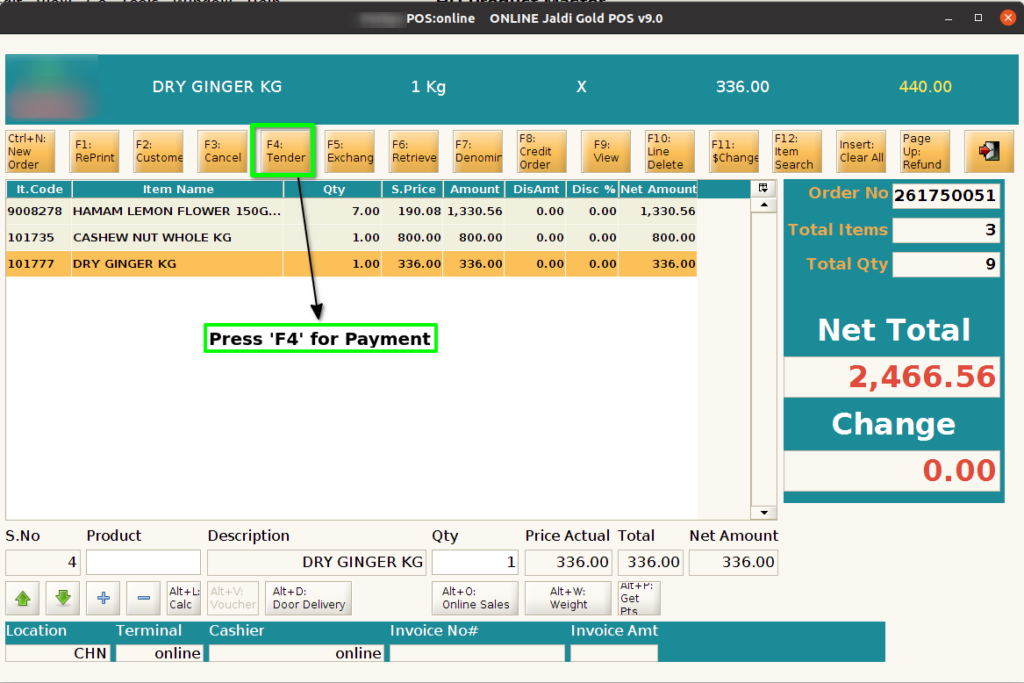Click the Location field CHN
1024x683 pixels.
[x=58, y=653]
